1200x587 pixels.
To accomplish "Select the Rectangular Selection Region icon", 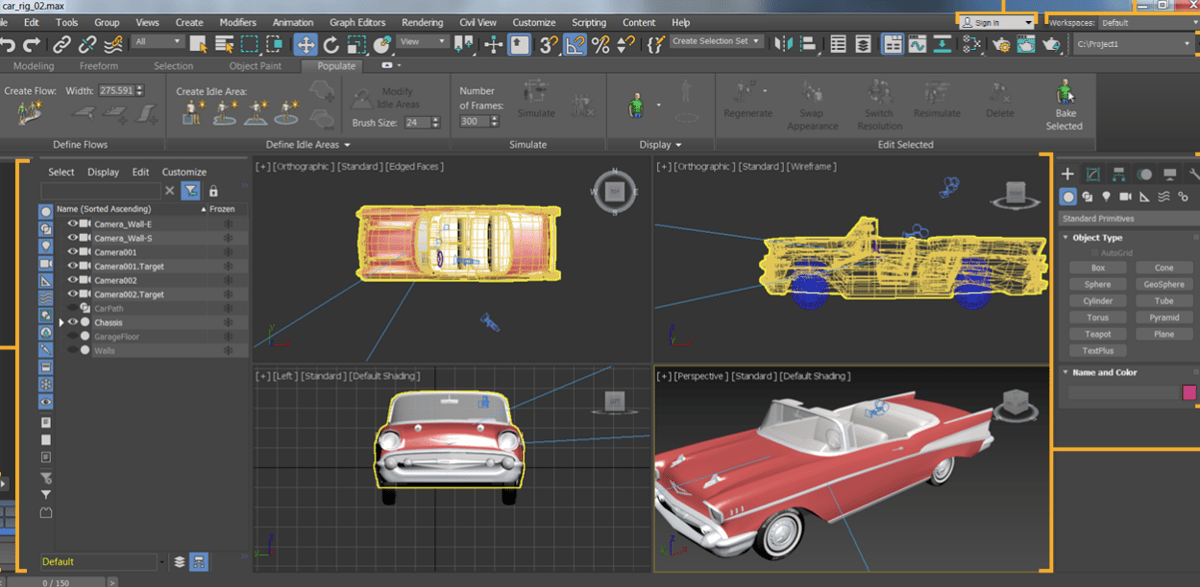I will pos(249,44).
